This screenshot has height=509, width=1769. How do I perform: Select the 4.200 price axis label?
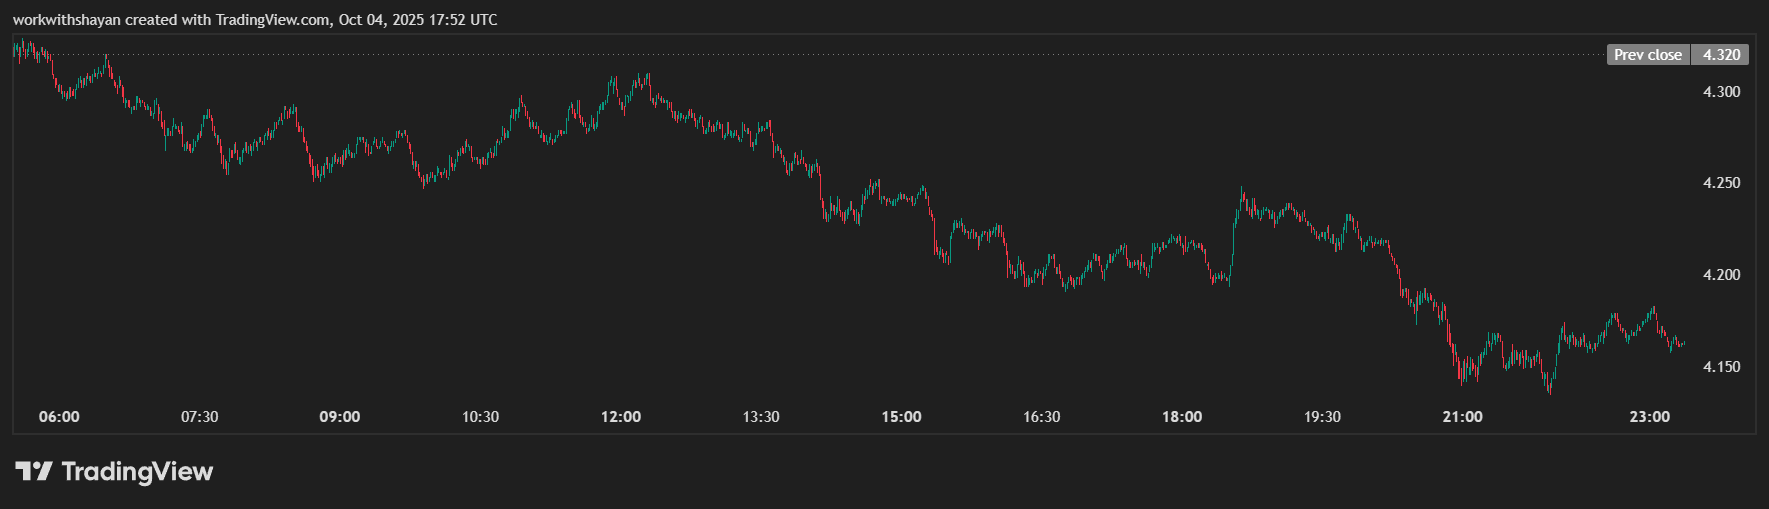[x=1721, y=275]
